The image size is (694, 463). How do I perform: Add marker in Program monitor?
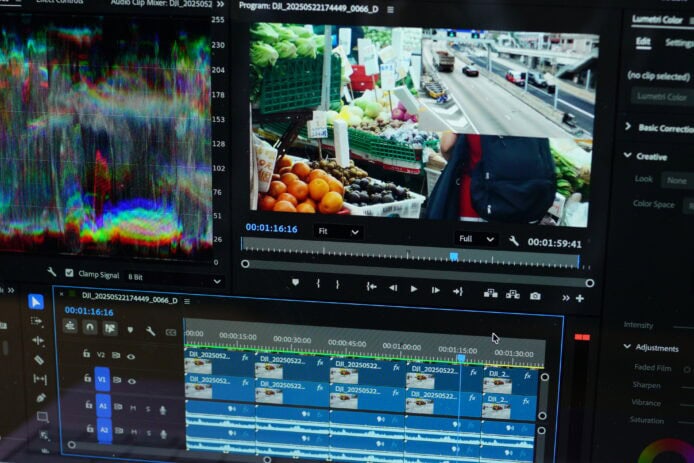[x=295, y=282]
